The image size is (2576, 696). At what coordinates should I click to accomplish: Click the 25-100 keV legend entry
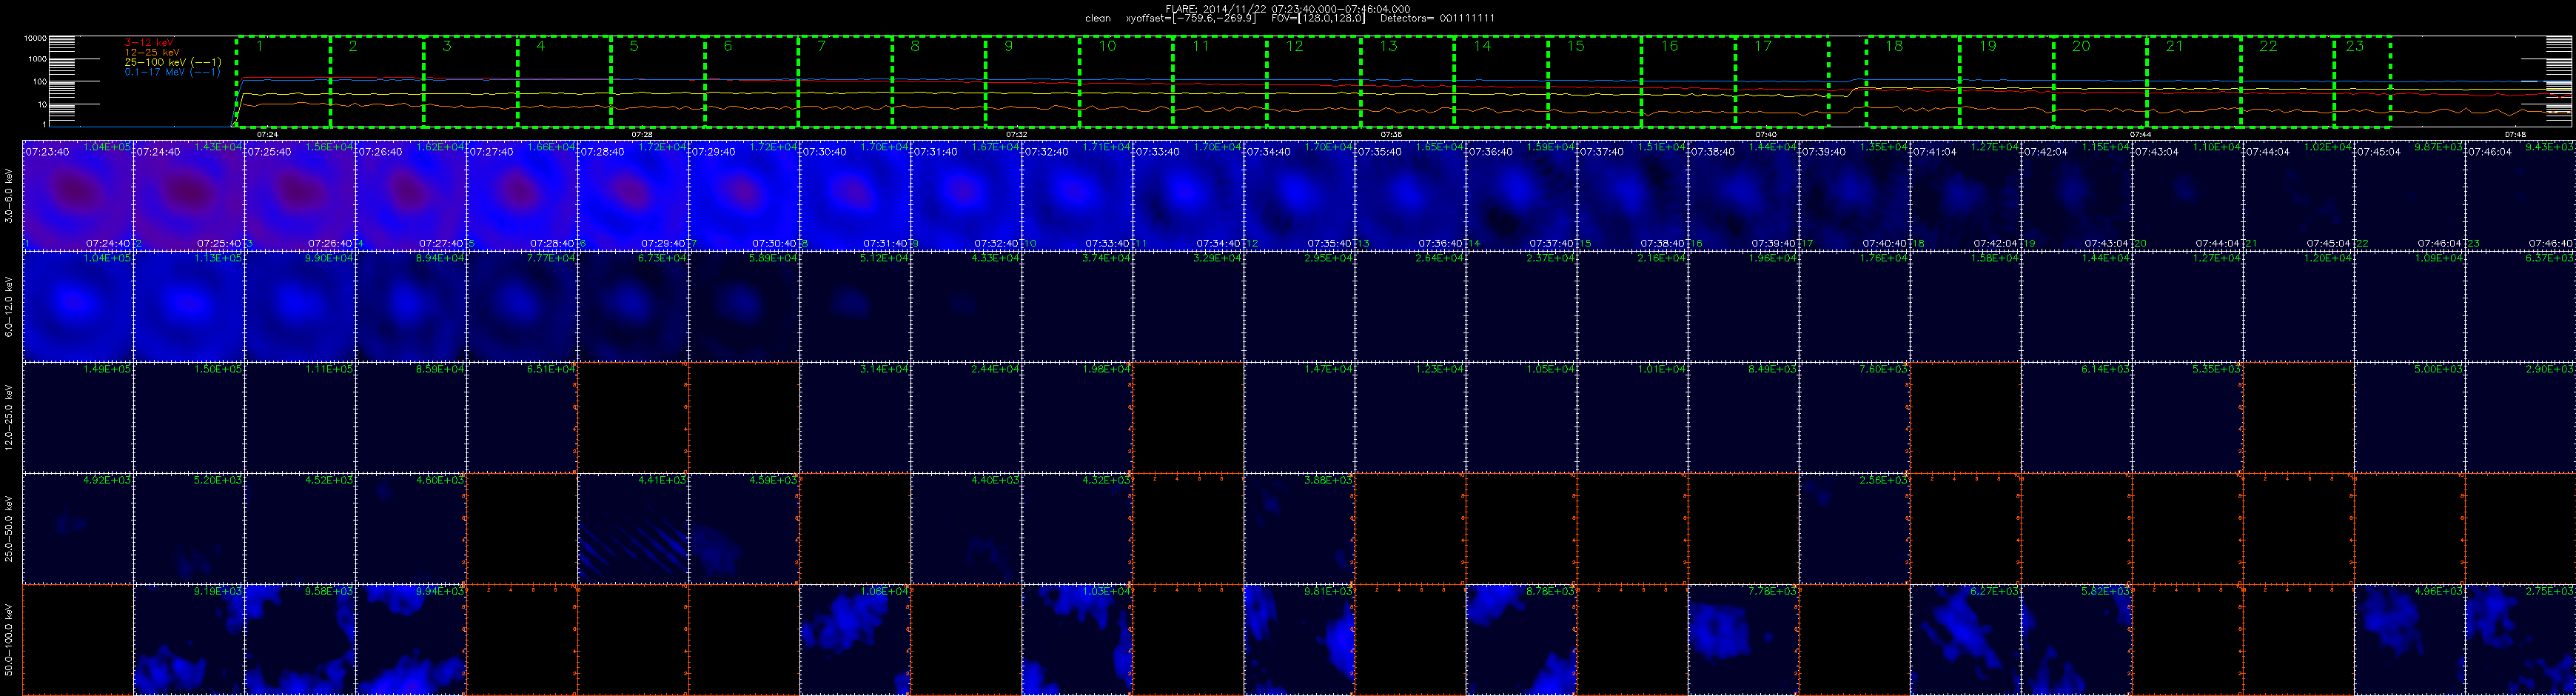tap(172, 62)
